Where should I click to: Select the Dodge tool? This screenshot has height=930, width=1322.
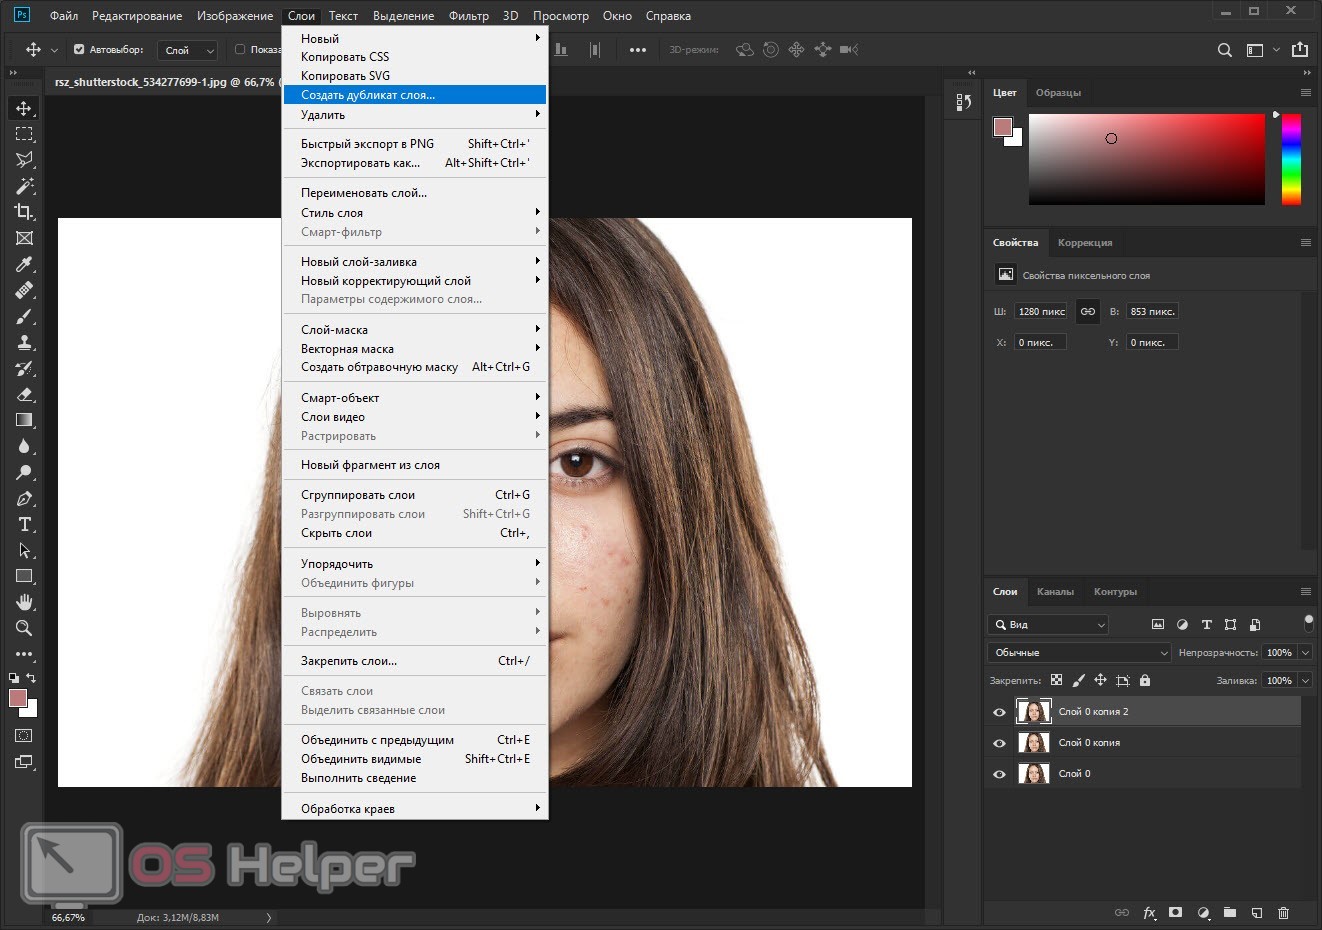(24, 472)
